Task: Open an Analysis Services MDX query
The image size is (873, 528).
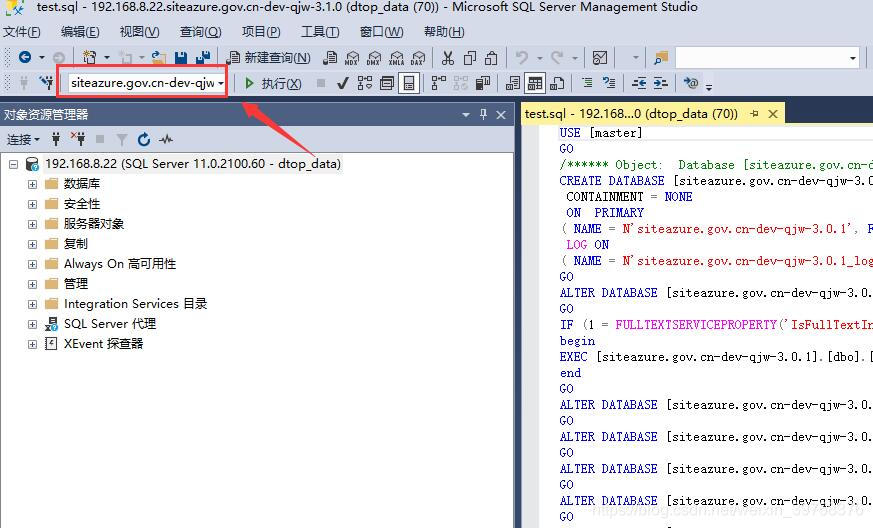Action: coord(352,57)
